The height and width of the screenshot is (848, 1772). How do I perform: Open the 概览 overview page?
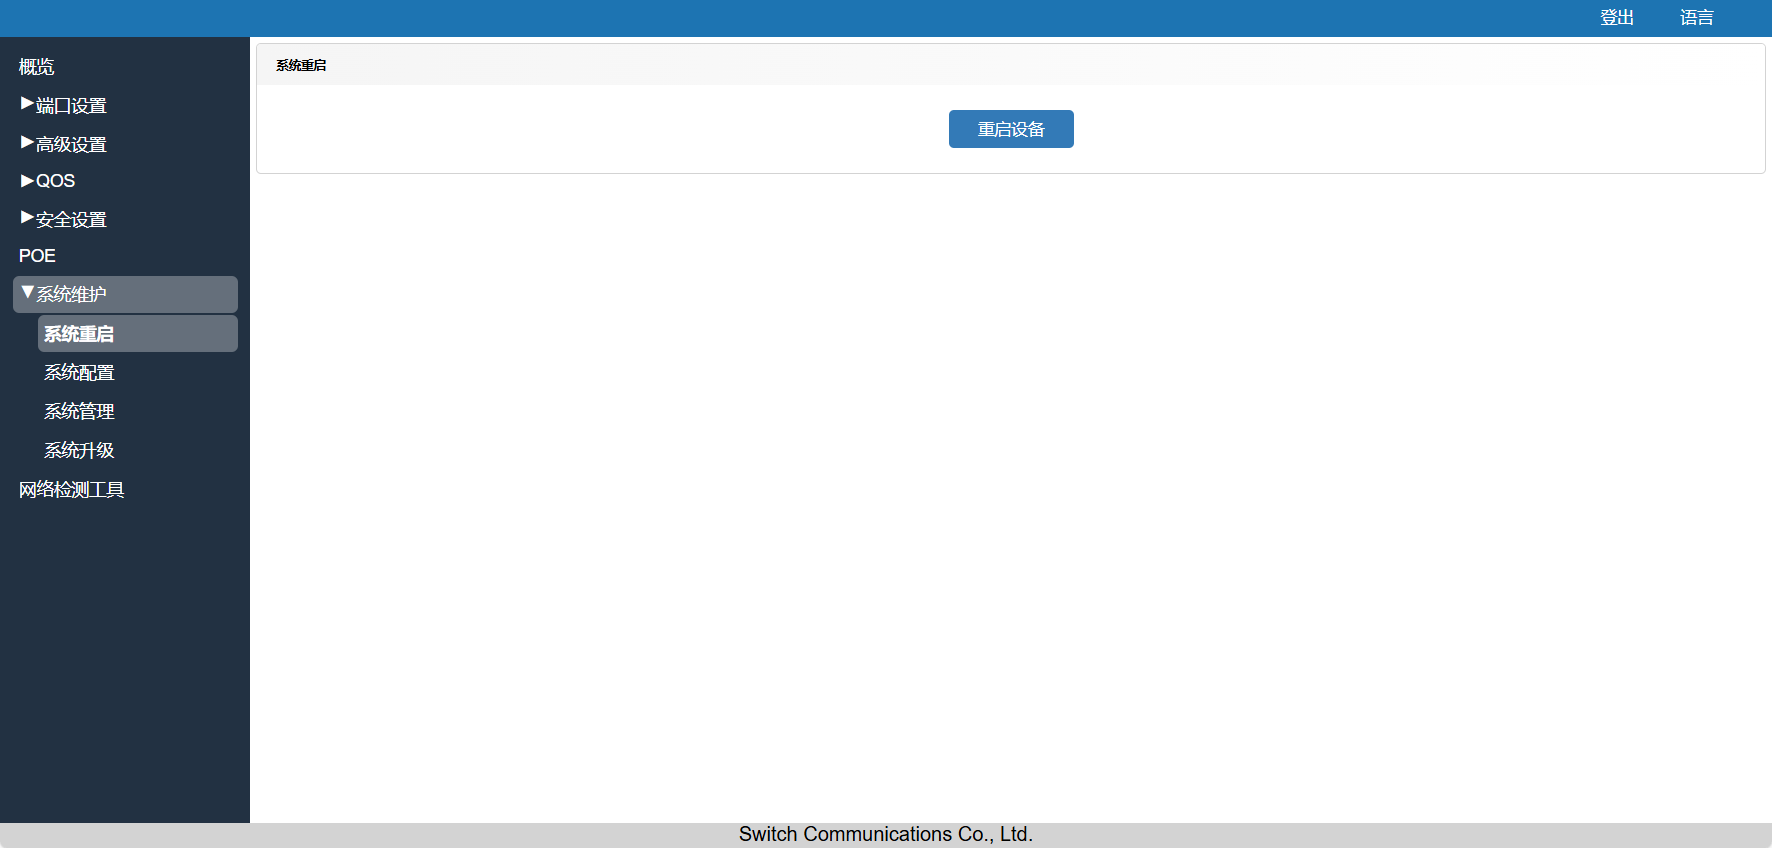point(37,67)
